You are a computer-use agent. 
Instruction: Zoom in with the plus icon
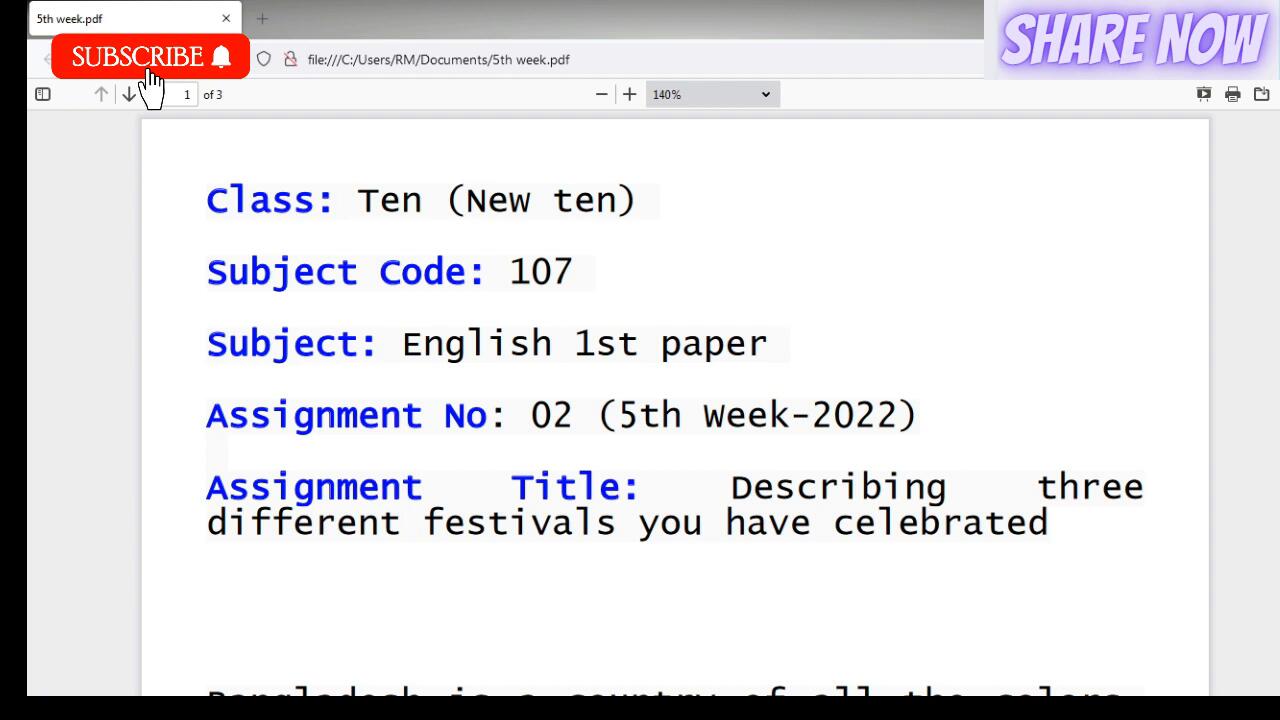point(629,94)
